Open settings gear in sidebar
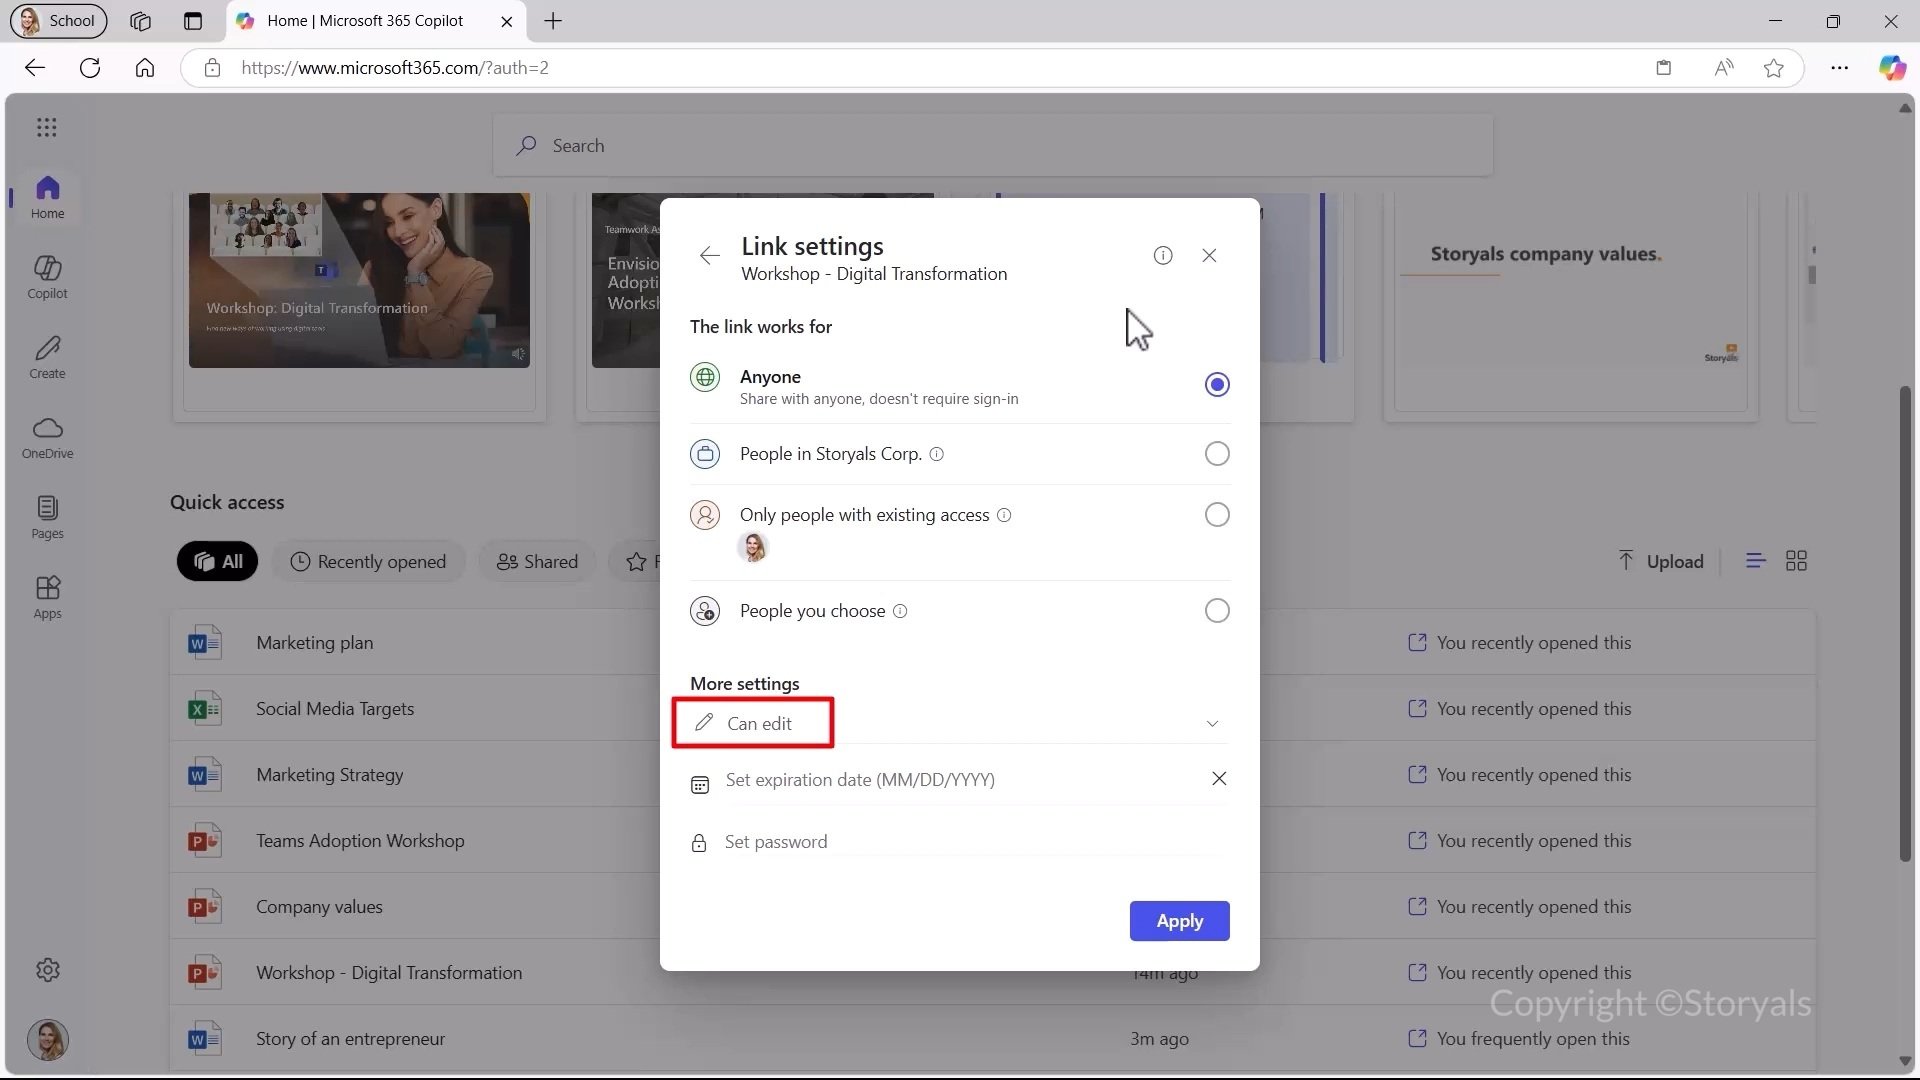This screenshot has height=1080, width=1920. click(47, 970)
